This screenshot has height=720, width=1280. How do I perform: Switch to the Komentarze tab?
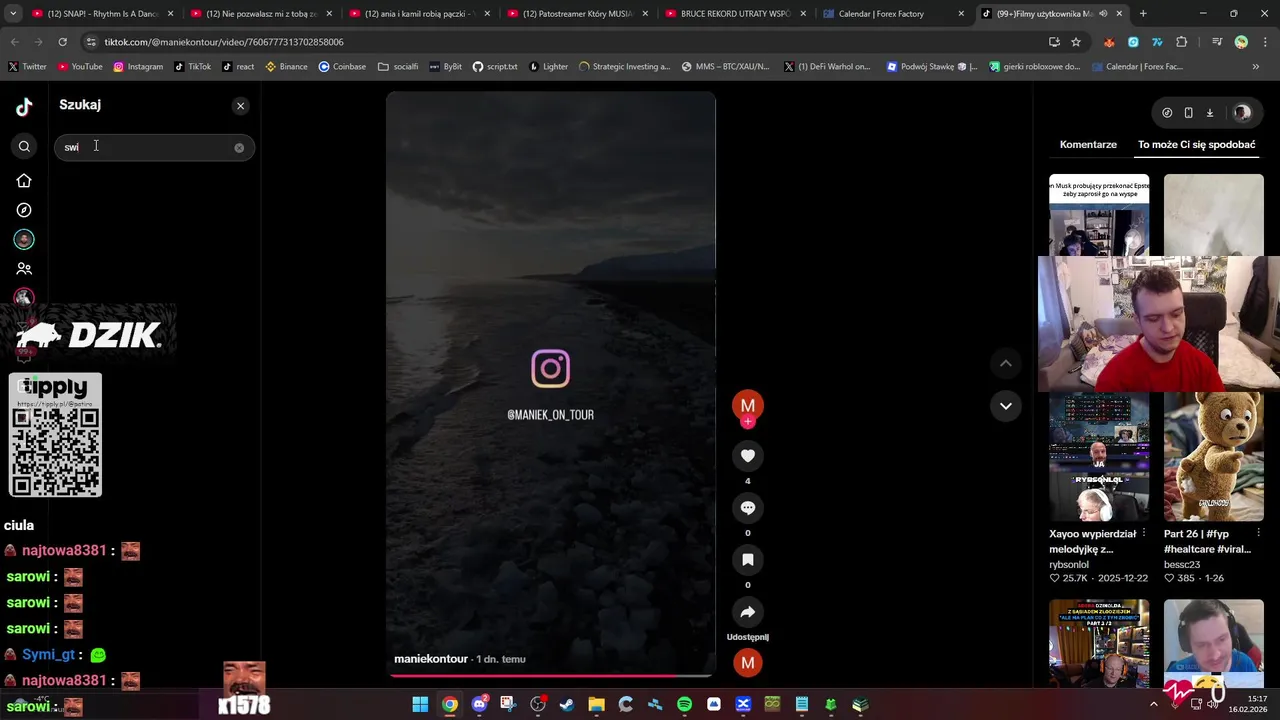(x=1088, y=145)
